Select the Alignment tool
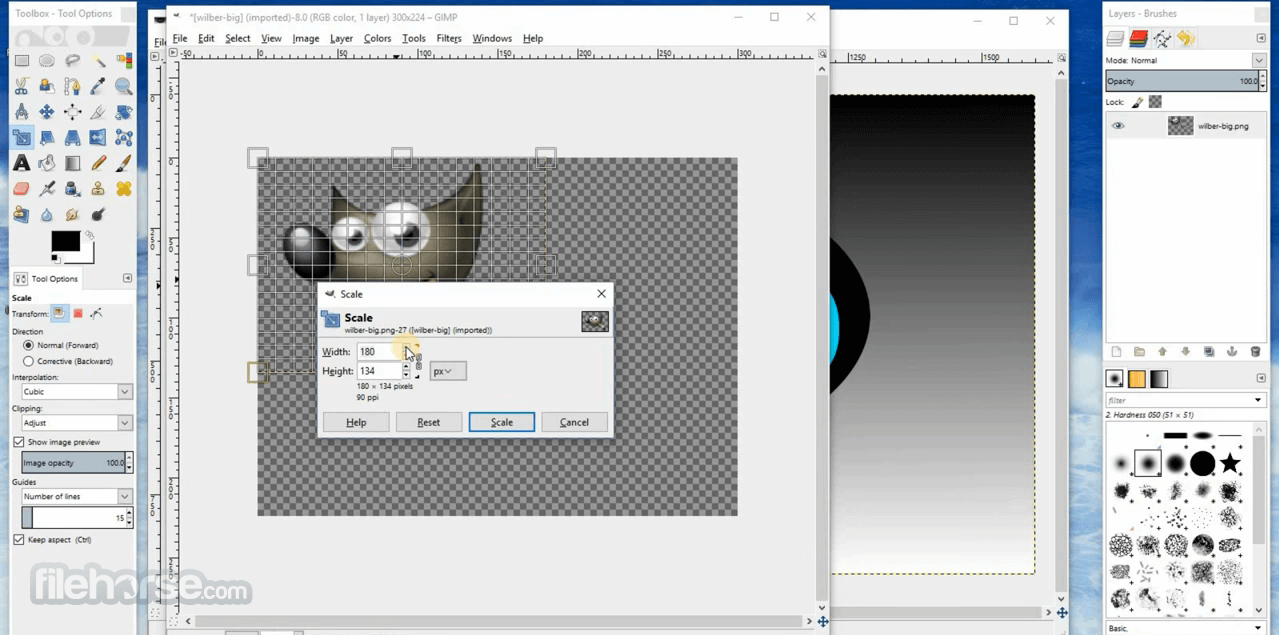The height and width of the screenshot is (635, 1279). pyautogui.click(x=73, y=112)
